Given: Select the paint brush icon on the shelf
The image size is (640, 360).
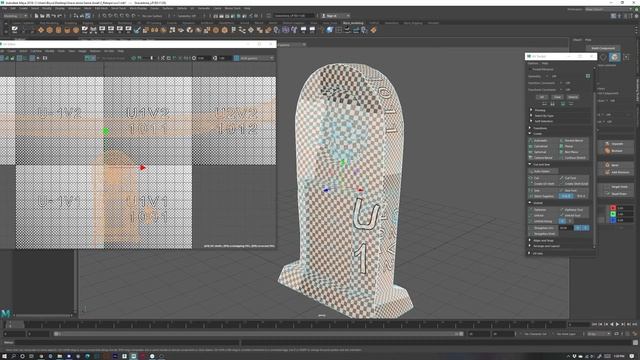Looking at the screenshot, I should click(x=137, y=30).
